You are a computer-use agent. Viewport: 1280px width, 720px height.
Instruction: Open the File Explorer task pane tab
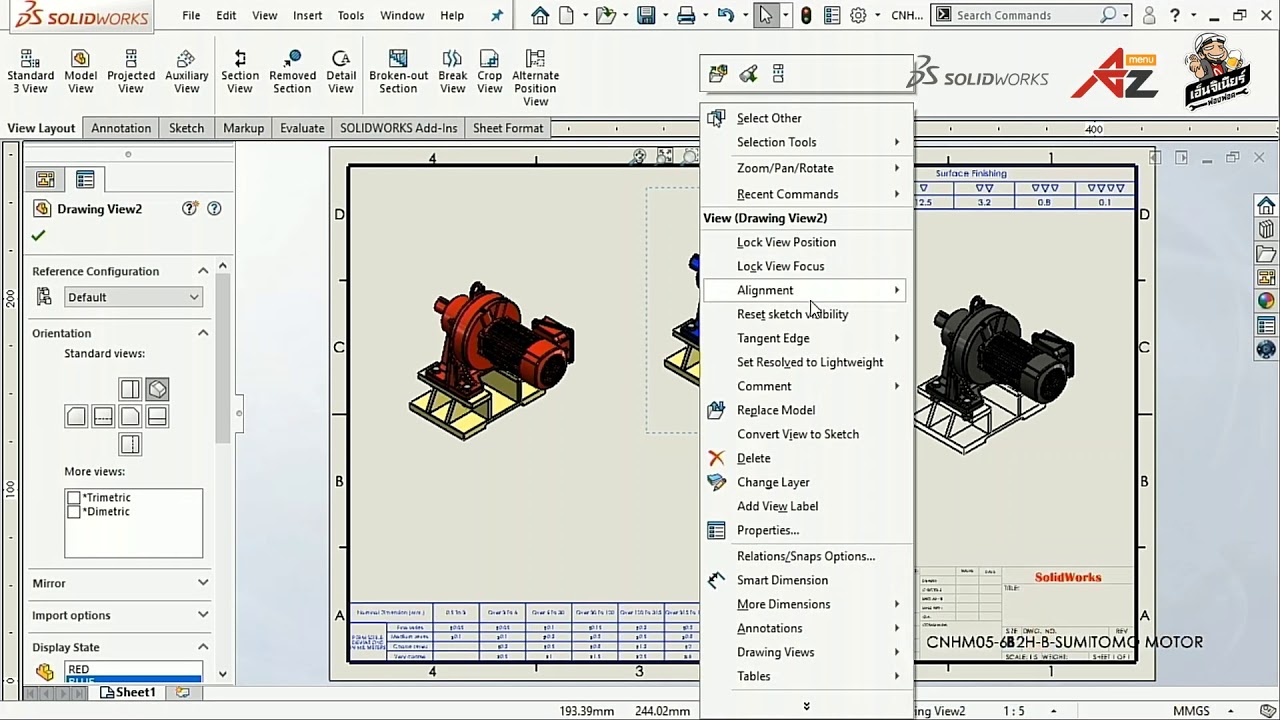[x=1266, y=254]
